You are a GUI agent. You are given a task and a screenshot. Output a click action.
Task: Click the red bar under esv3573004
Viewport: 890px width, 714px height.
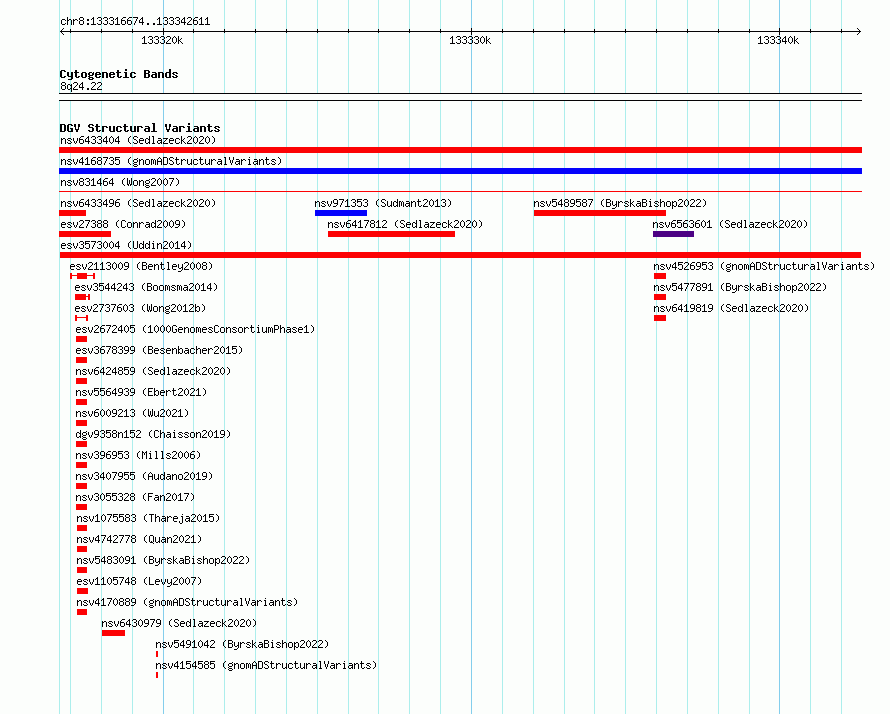460,255
